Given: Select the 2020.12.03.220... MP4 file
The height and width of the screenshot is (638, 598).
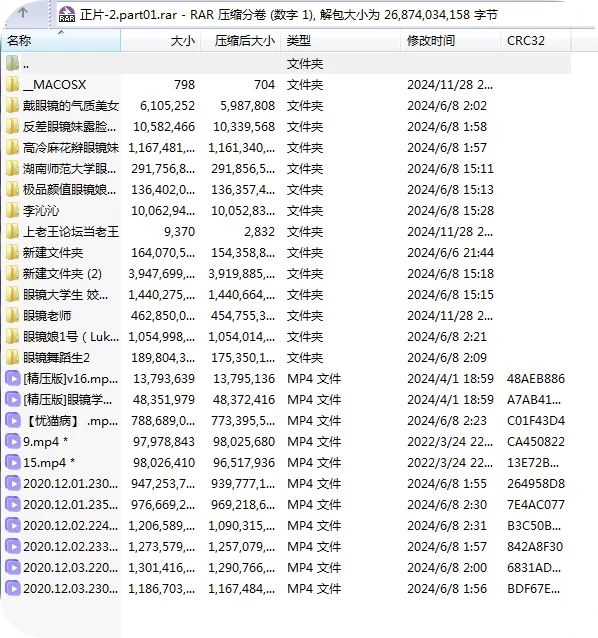Looking at the screenshot, I should coord(286,568).
